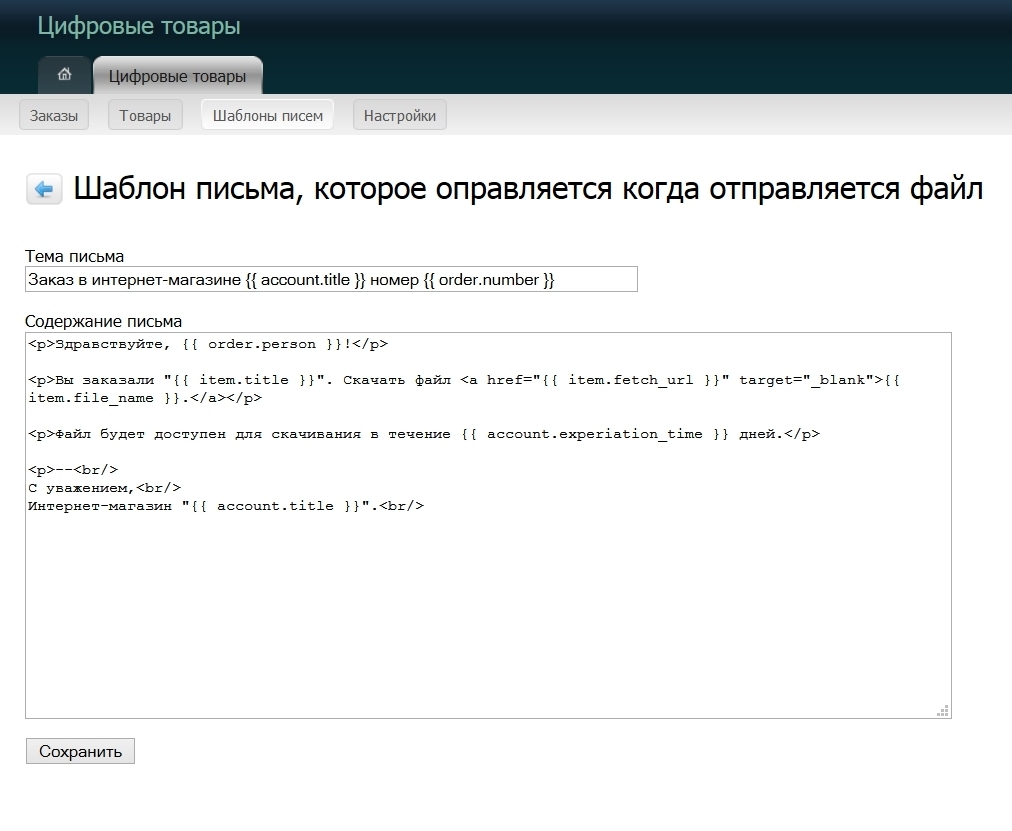1012x831 pixels.
Task: Switch to the Цифровые товары tab
Action: click(177, 76)
